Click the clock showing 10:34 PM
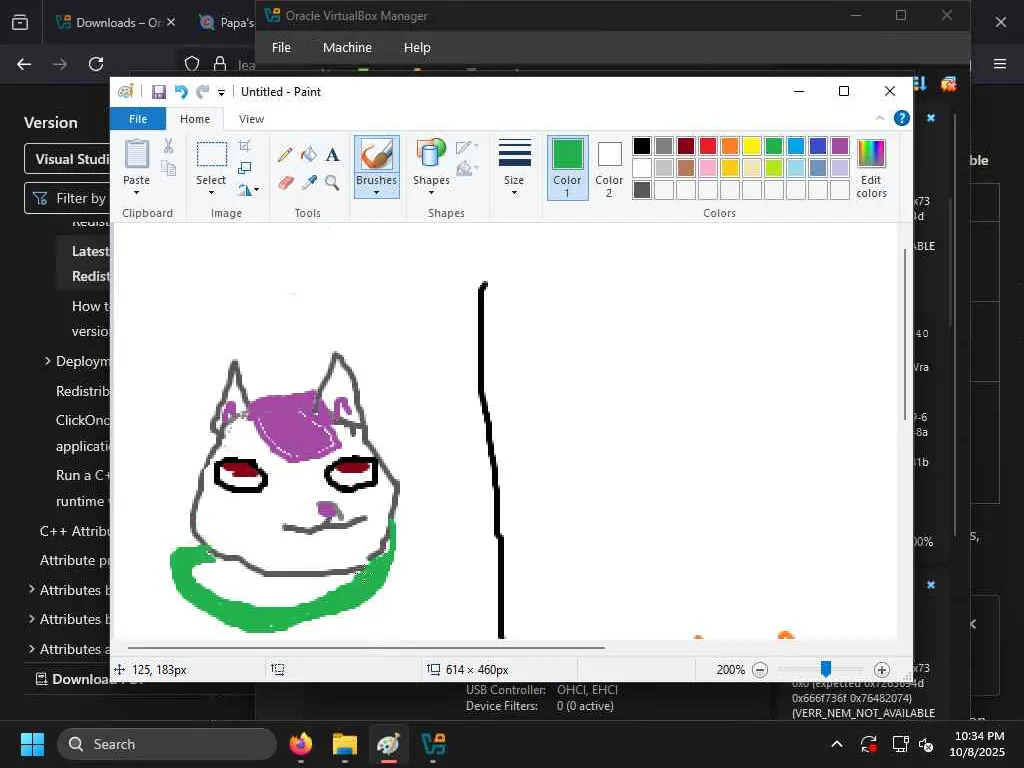1024x768 pixels. coord(979,736)
